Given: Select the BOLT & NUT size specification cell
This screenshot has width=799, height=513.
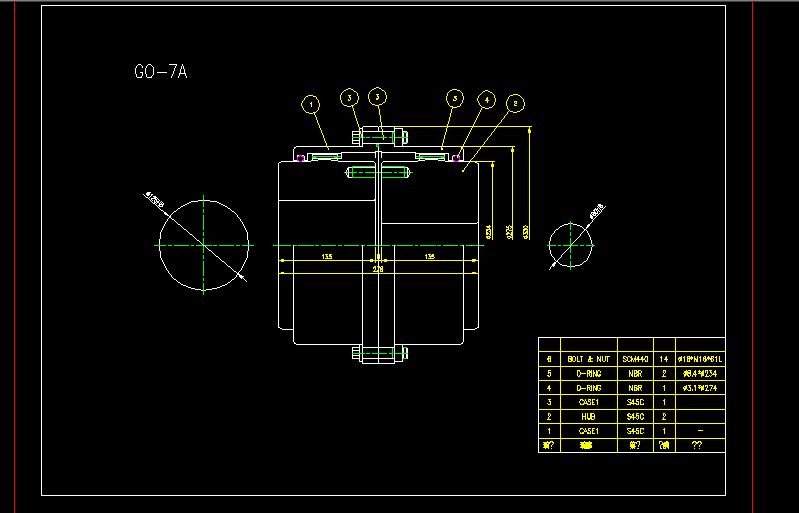Looking at the screenshot, I should (700, 359).
